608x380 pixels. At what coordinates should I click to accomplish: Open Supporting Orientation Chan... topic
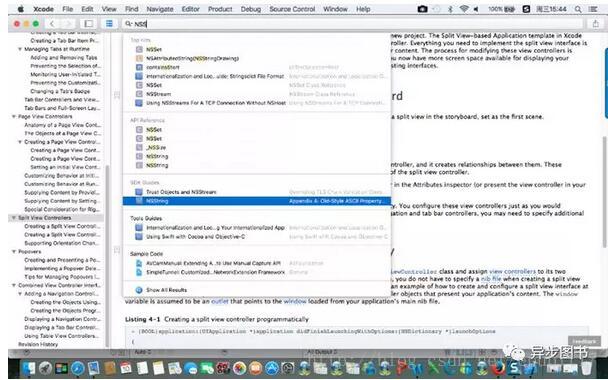(x=62, y=243)
